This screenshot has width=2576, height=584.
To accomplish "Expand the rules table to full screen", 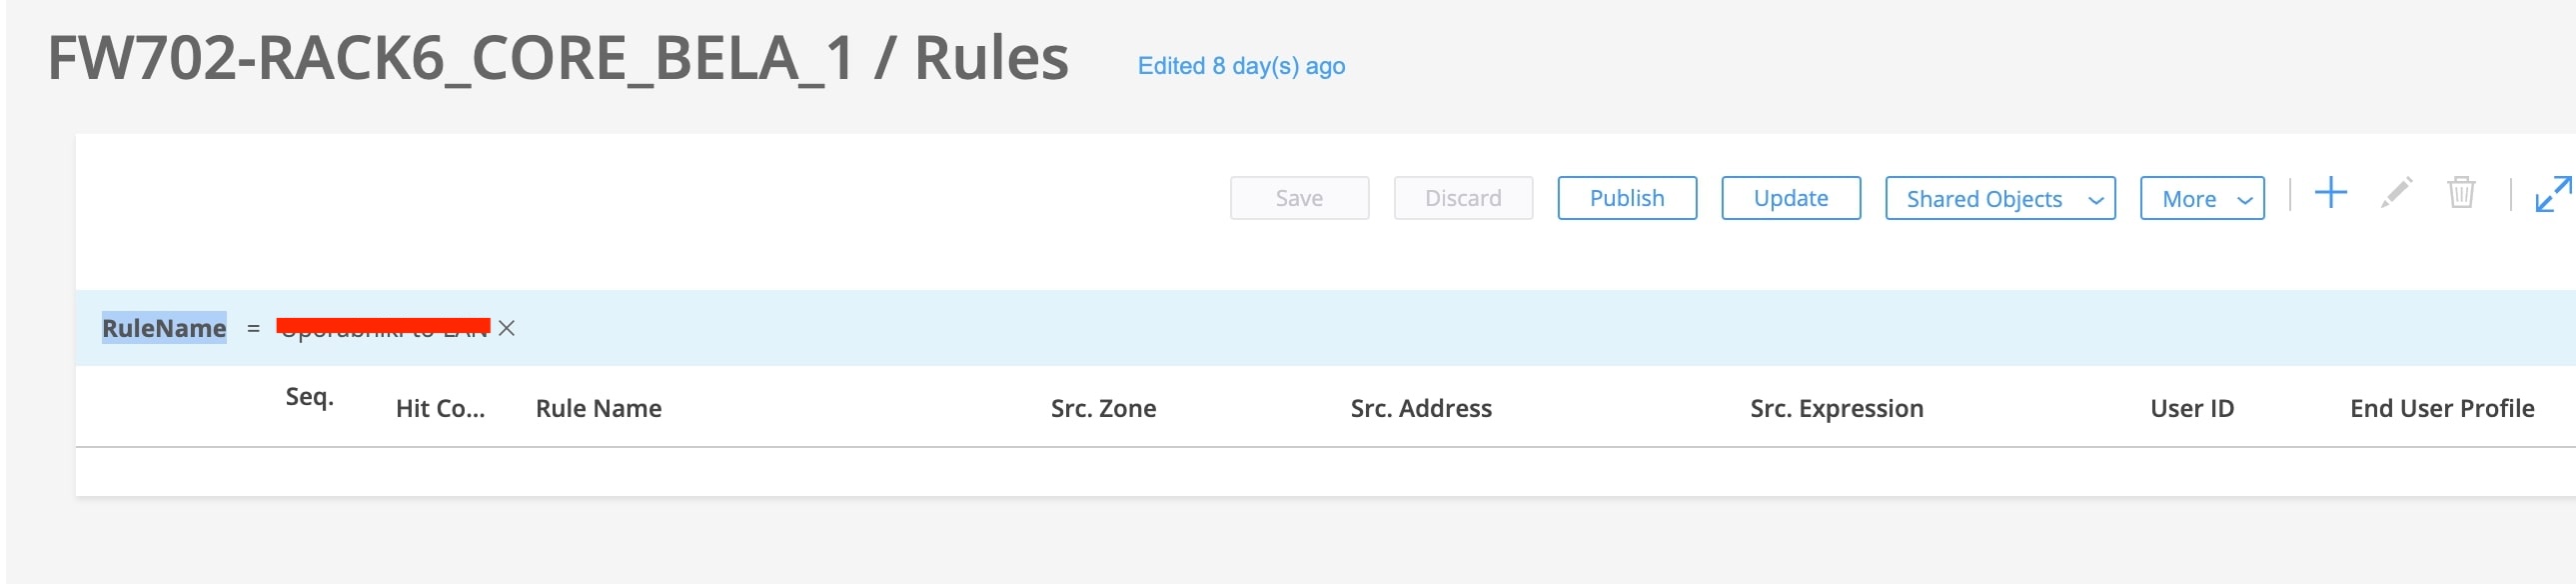I will (x=2552, y=194).
